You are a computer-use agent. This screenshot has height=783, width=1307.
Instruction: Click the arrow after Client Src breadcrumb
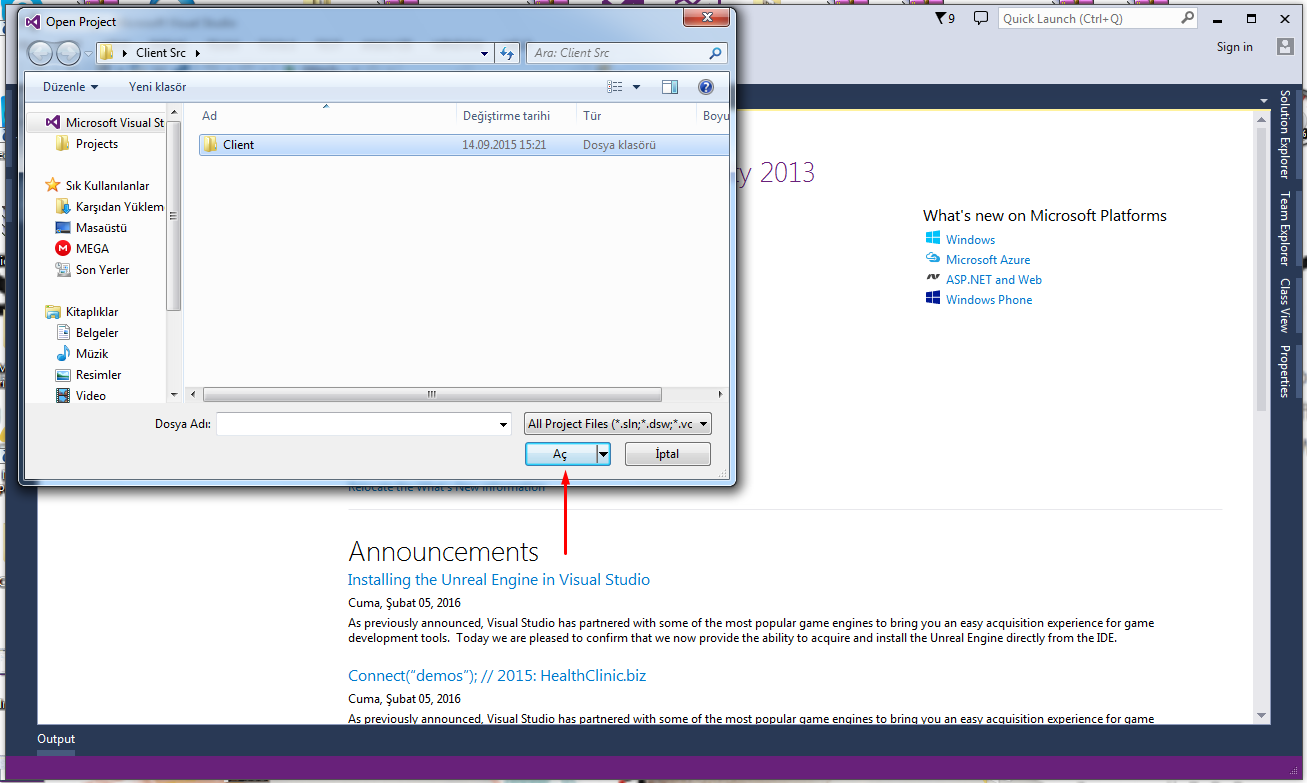point(198,53)
